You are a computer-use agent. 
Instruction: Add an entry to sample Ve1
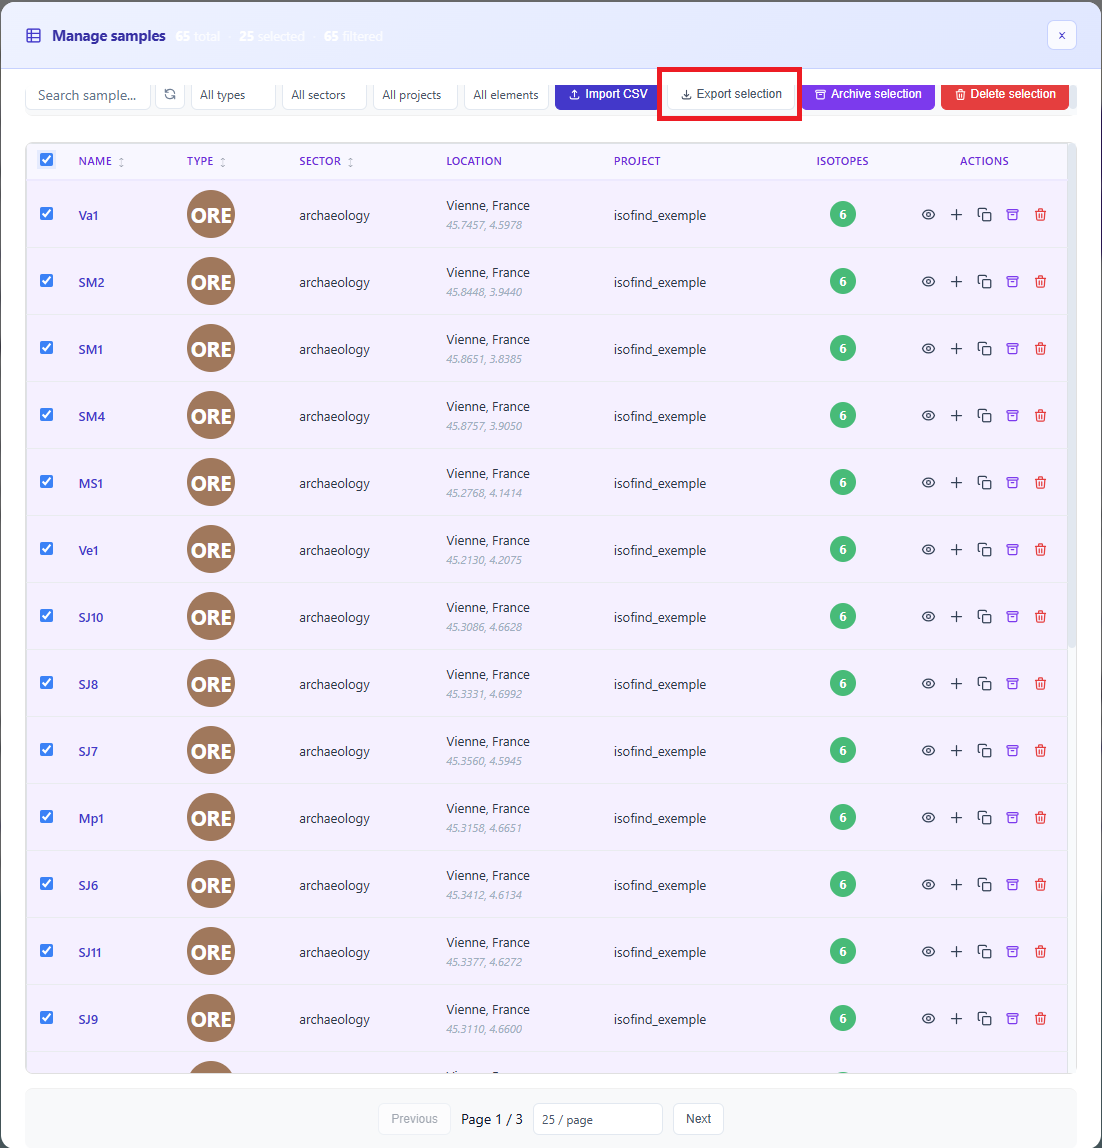click(956, 549)
